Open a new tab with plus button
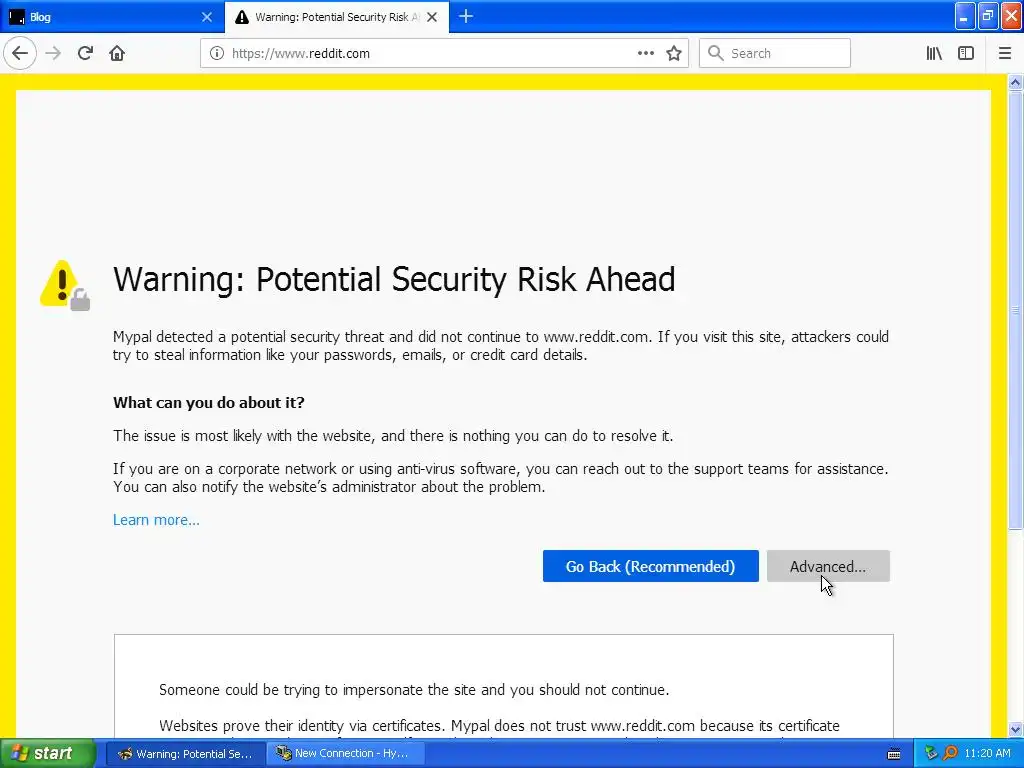 click(466, 16)
